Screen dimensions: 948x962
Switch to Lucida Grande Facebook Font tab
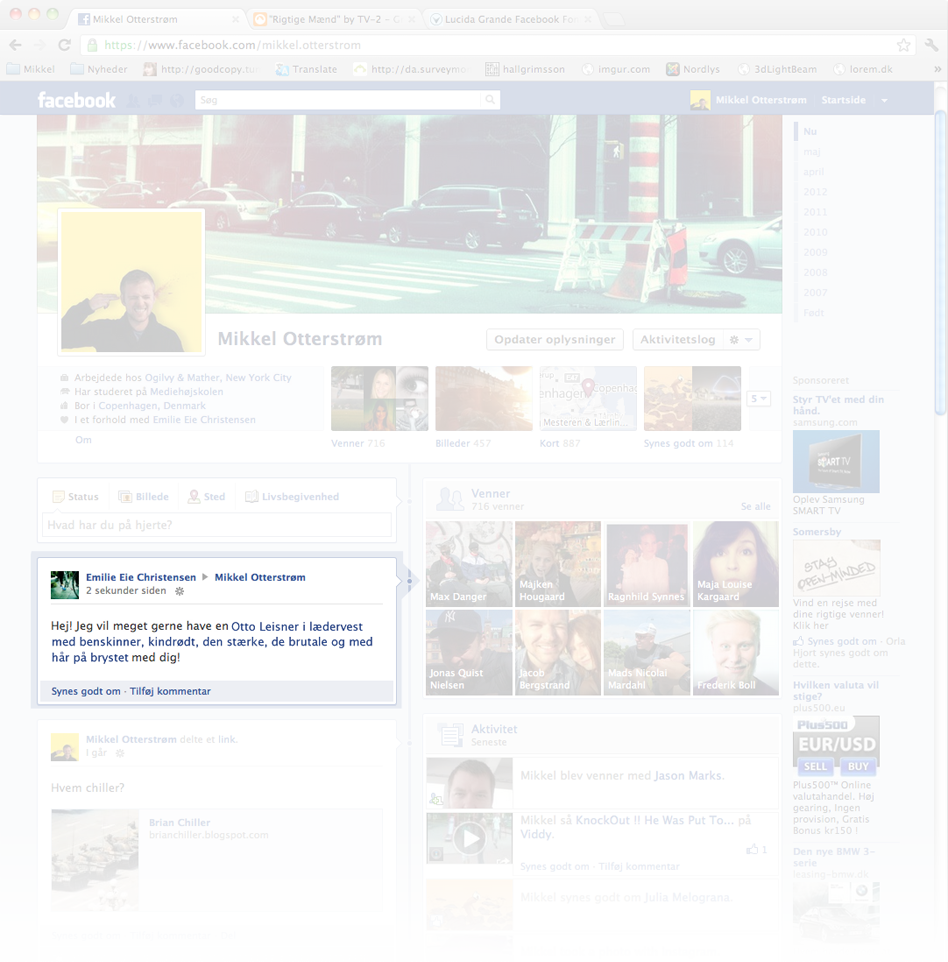click(511, 19)
